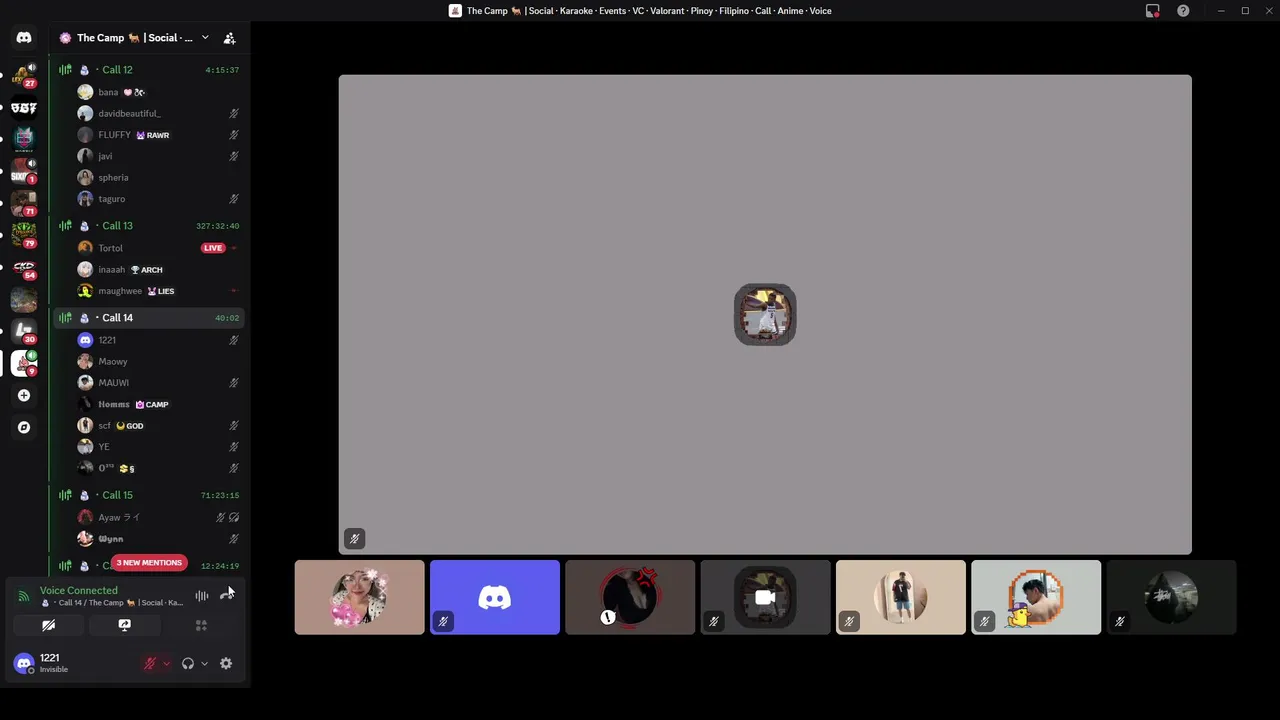Viewport: 1280px width, 720px height.
Task: Select the pink flower avatar participant tile
Action: coord(359,597)
